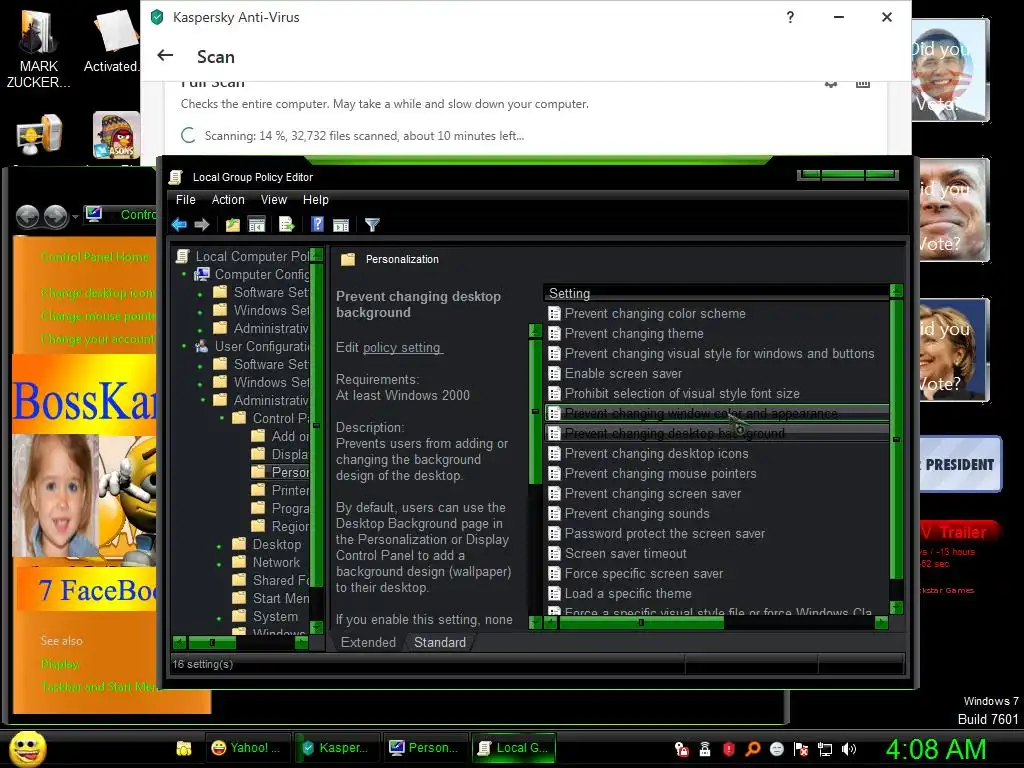Select 'Prevent changing visual style for windows and buttons'
The width and height of the screenshot is (1024, 768).
(719, 353)
